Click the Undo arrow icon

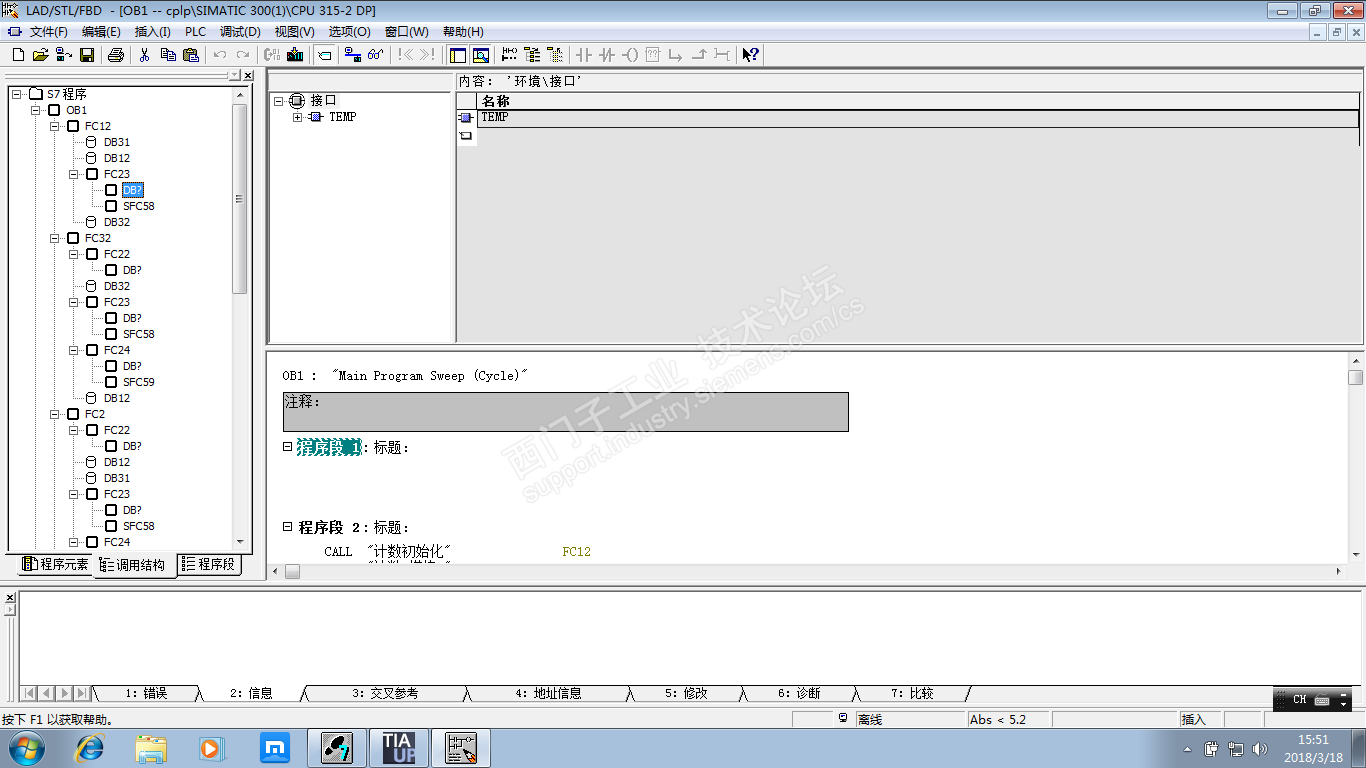(x=220, y=55)
